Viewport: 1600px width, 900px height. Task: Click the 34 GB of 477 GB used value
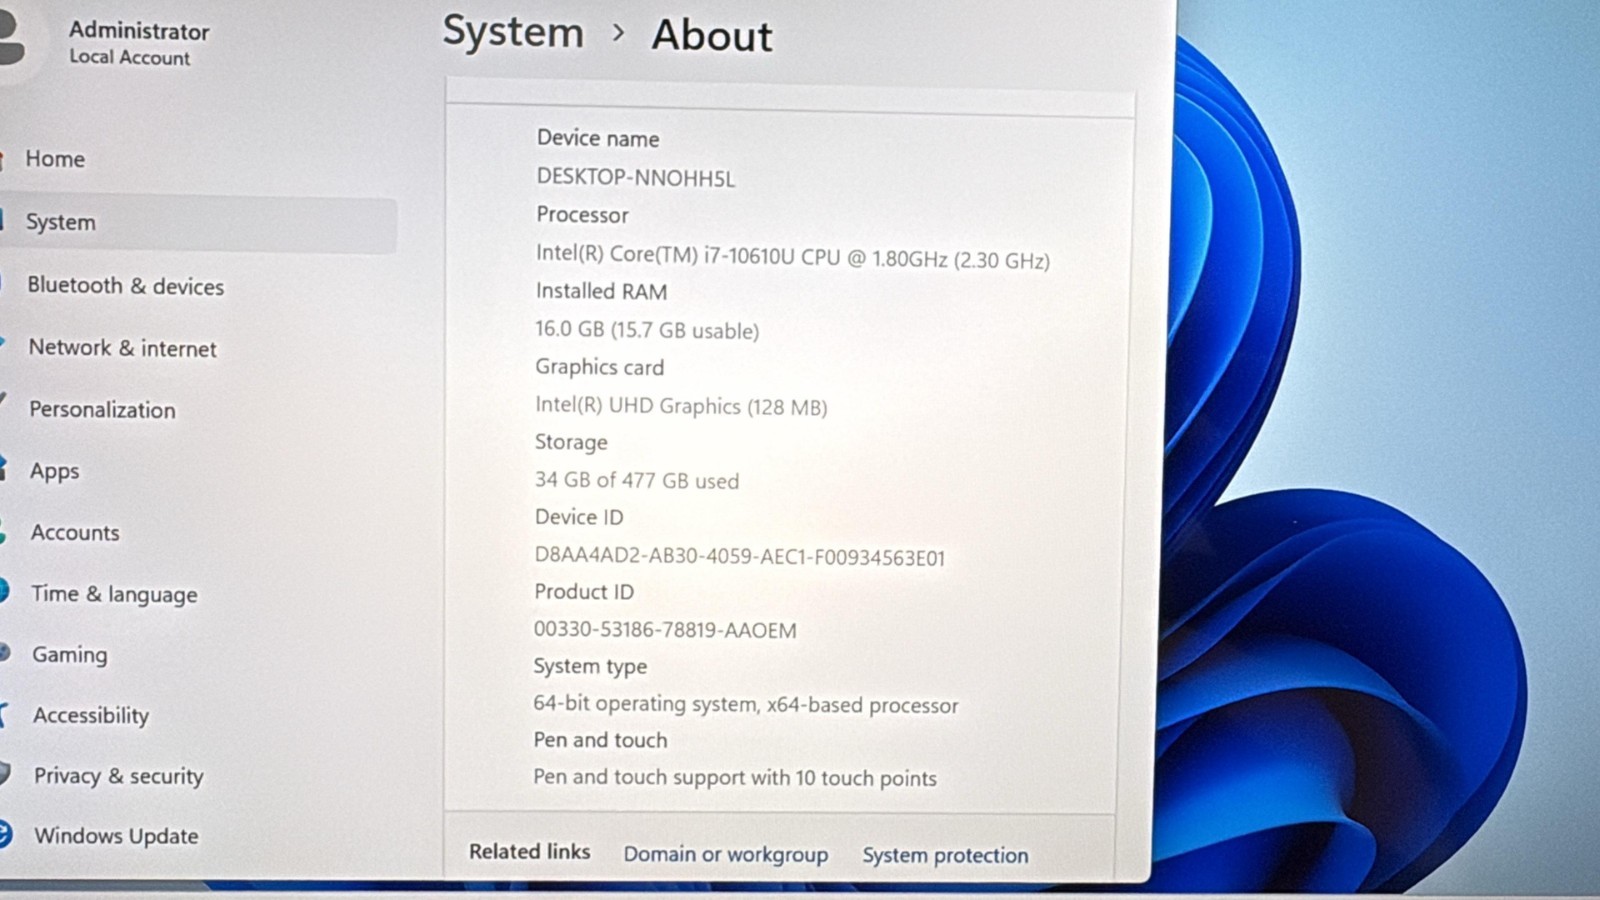click(637, 481)
